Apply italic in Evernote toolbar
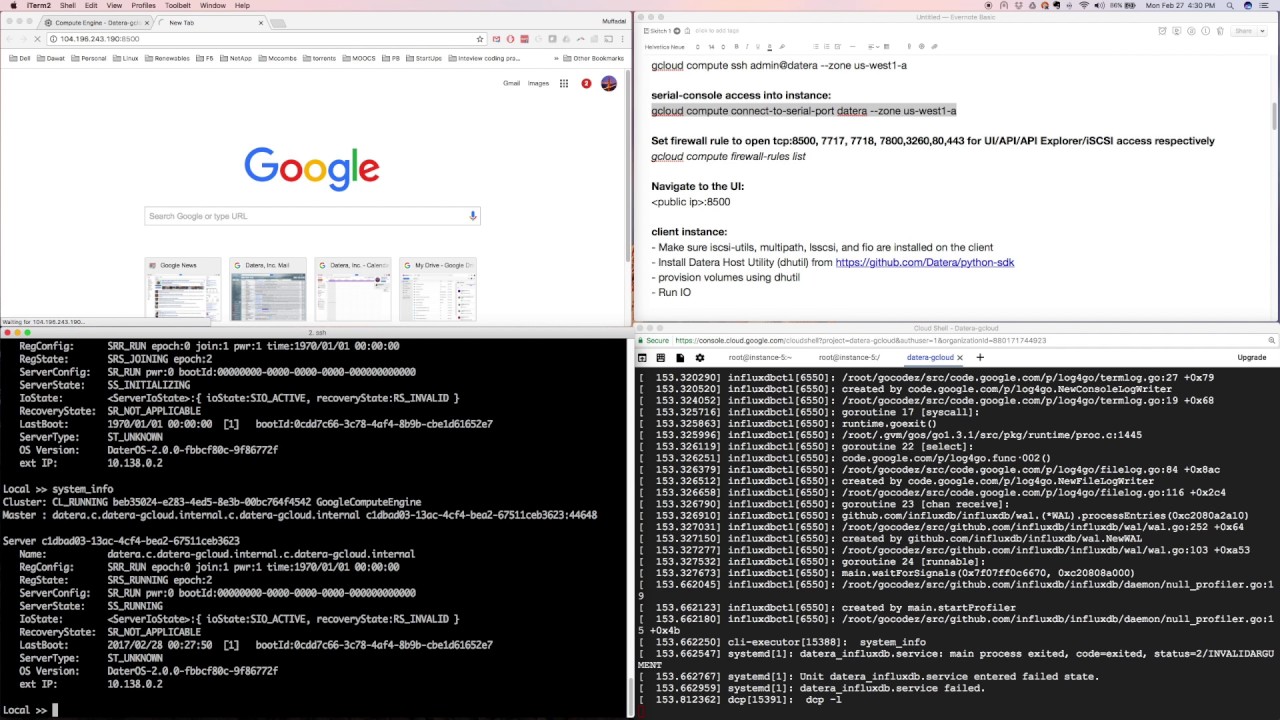Image resolution: width=1280 pixels, height=720 pixels. pyautogui.click(x=747, y=46)
